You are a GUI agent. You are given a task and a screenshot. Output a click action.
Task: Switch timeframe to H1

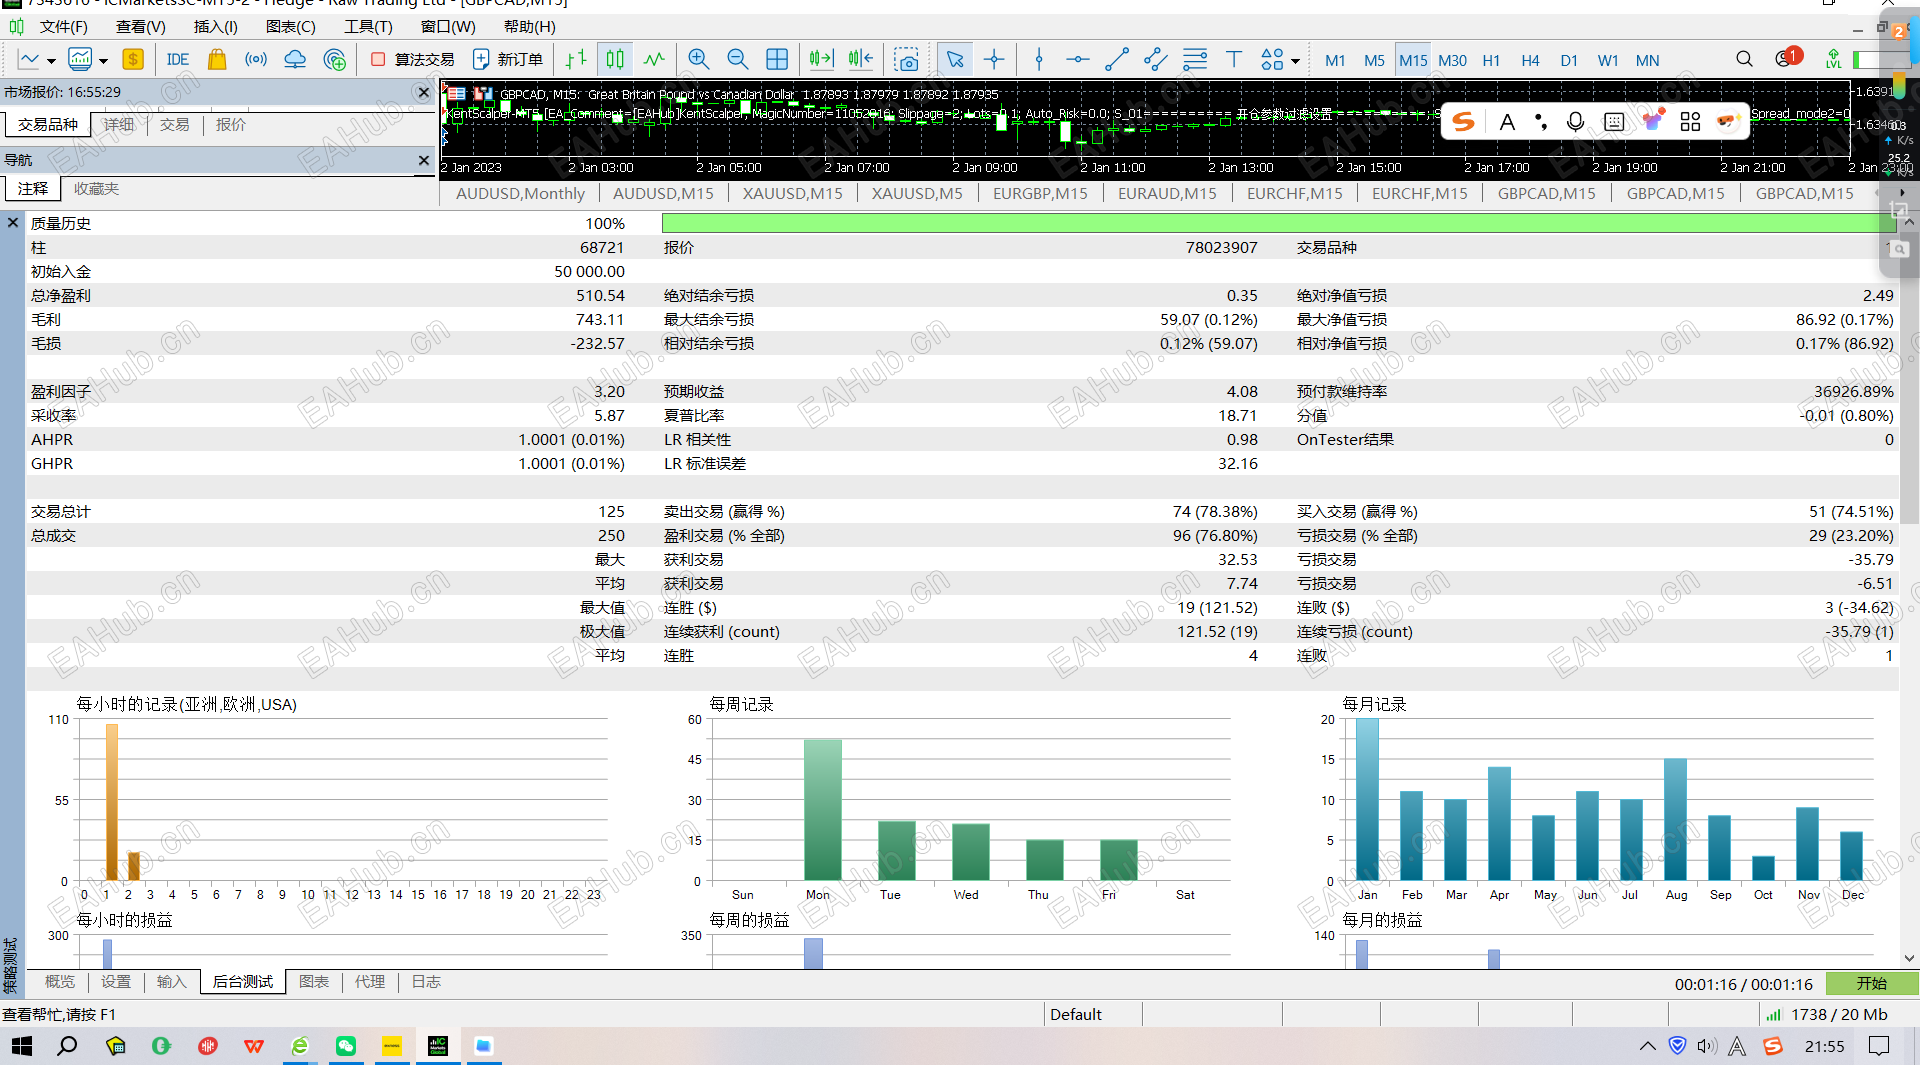[x=1491, y=60]
